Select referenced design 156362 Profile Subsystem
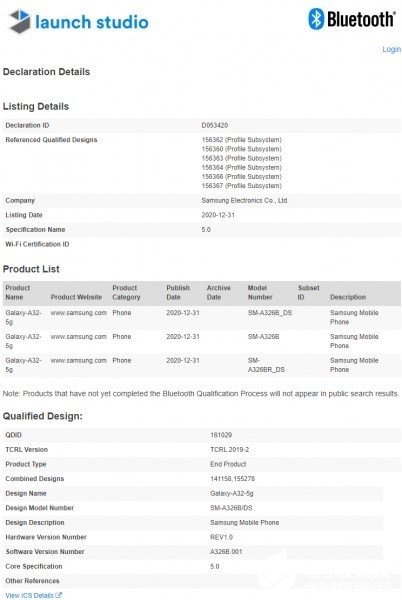 tap(241, 140)
